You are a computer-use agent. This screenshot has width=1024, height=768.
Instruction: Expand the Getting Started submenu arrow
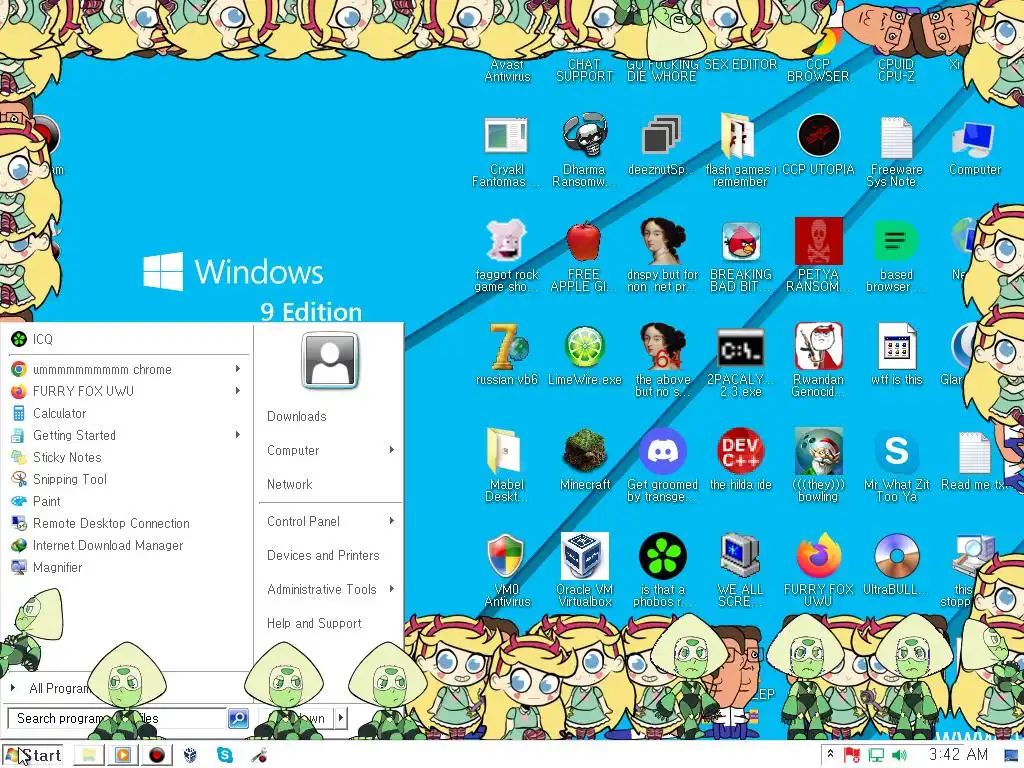click(238, 435)
